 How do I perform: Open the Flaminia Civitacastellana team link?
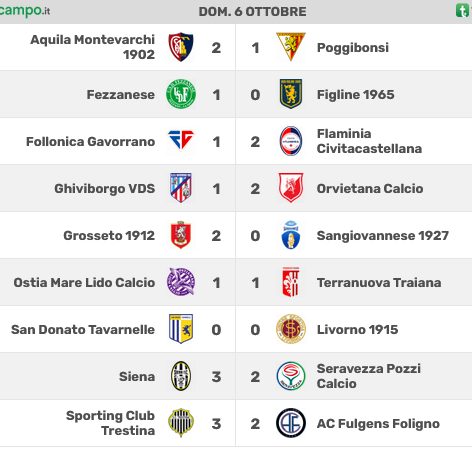click(x=369, y=141)
